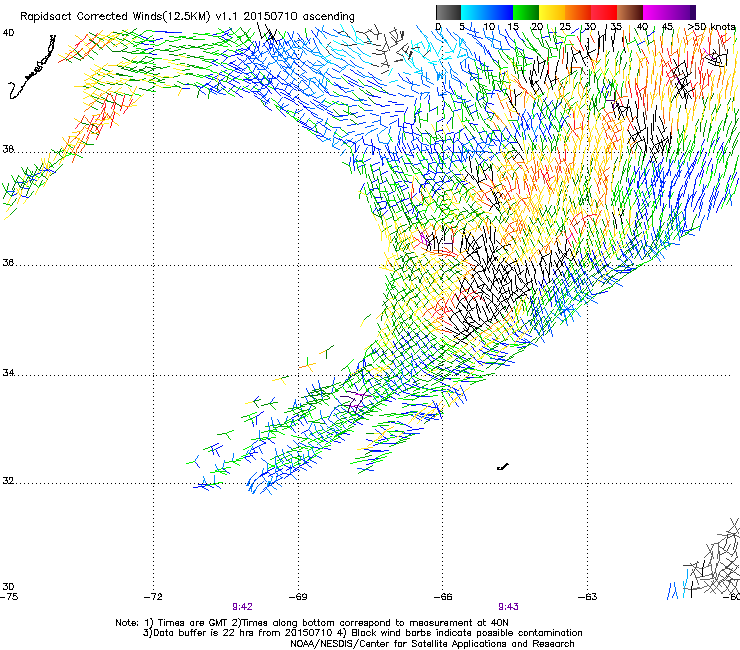Screen dimensions: 740x650
Task: Click the '30' latitude axis label
Action: click(8, 587)
